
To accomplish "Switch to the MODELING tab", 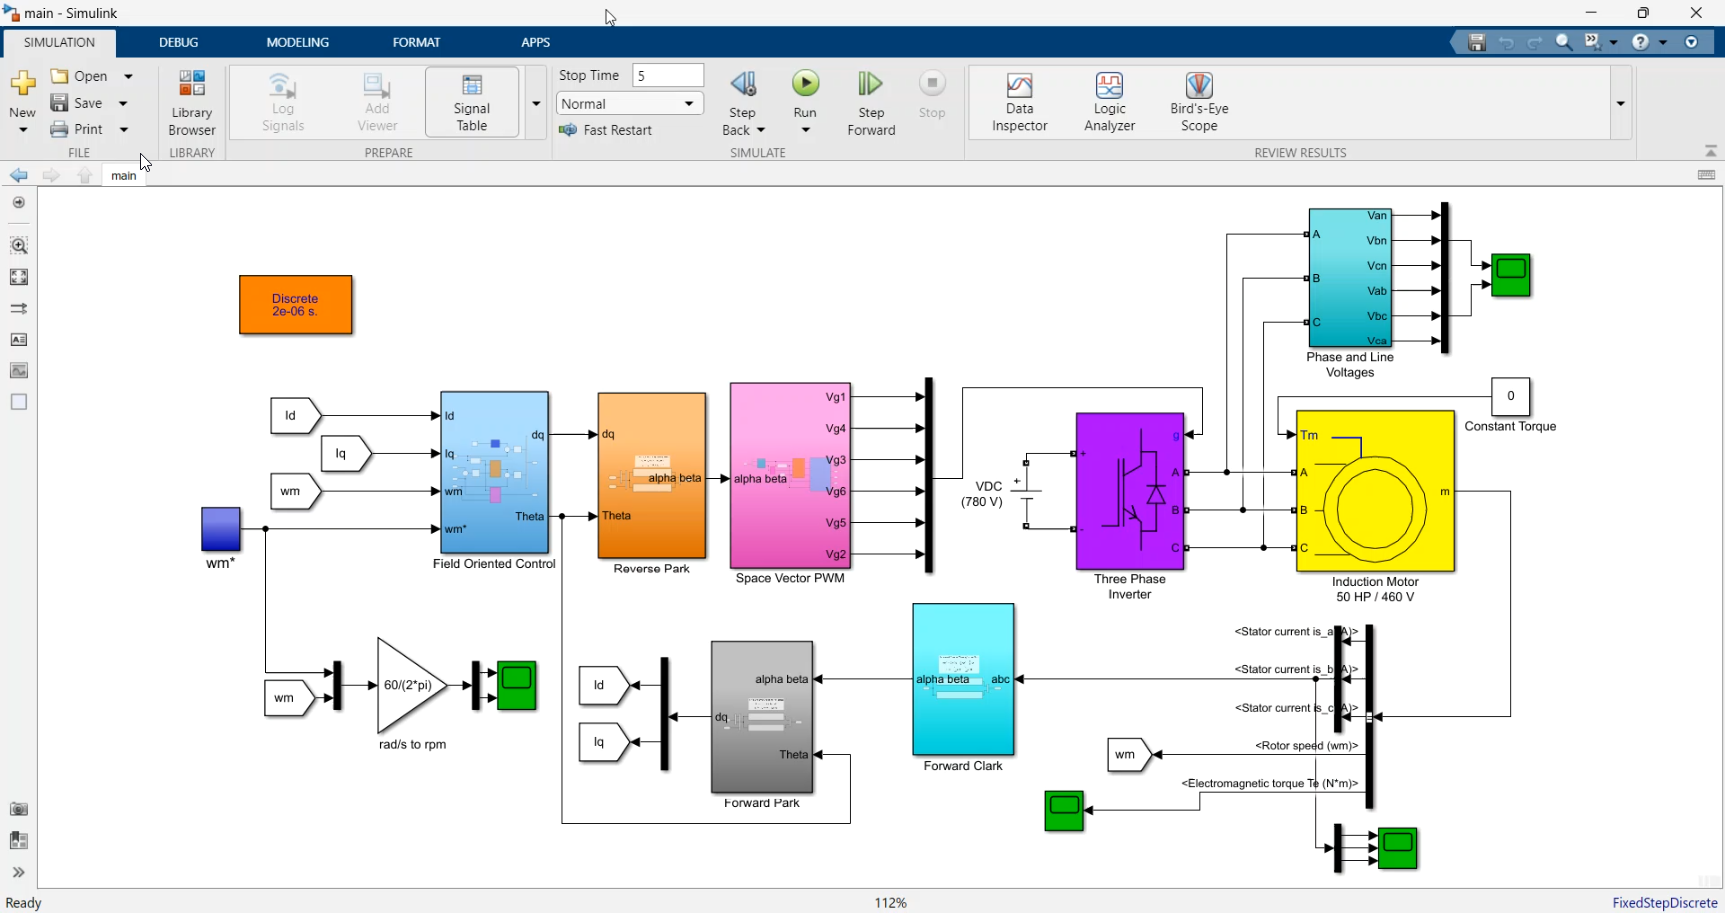I will pos(298,42).
